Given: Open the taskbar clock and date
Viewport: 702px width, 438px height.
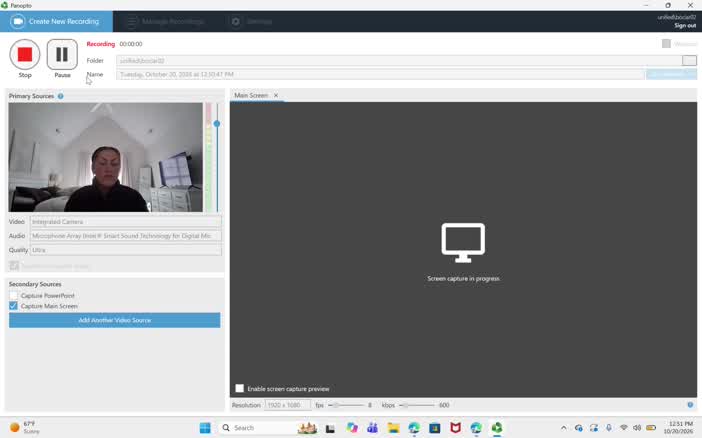Looking at the screenshot, I should pos(678,427).
